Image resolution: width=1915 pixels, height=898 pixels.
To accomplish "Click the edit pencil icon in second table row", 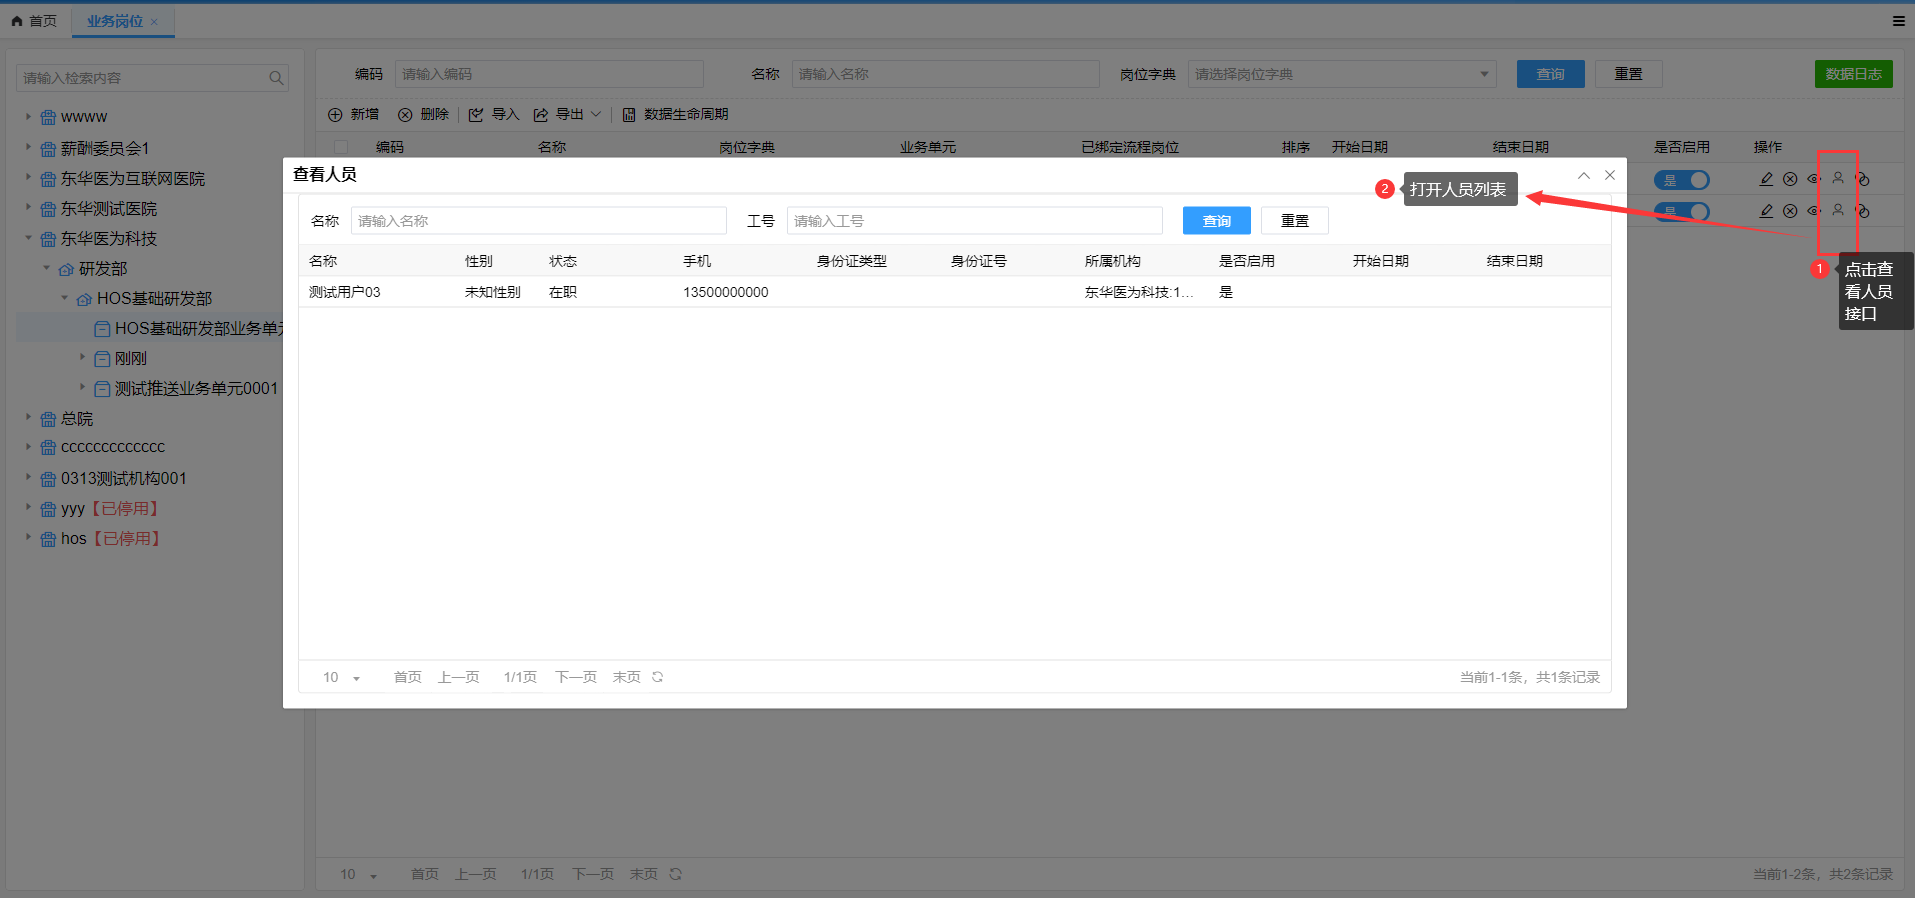I will (x=1766, y=211).
